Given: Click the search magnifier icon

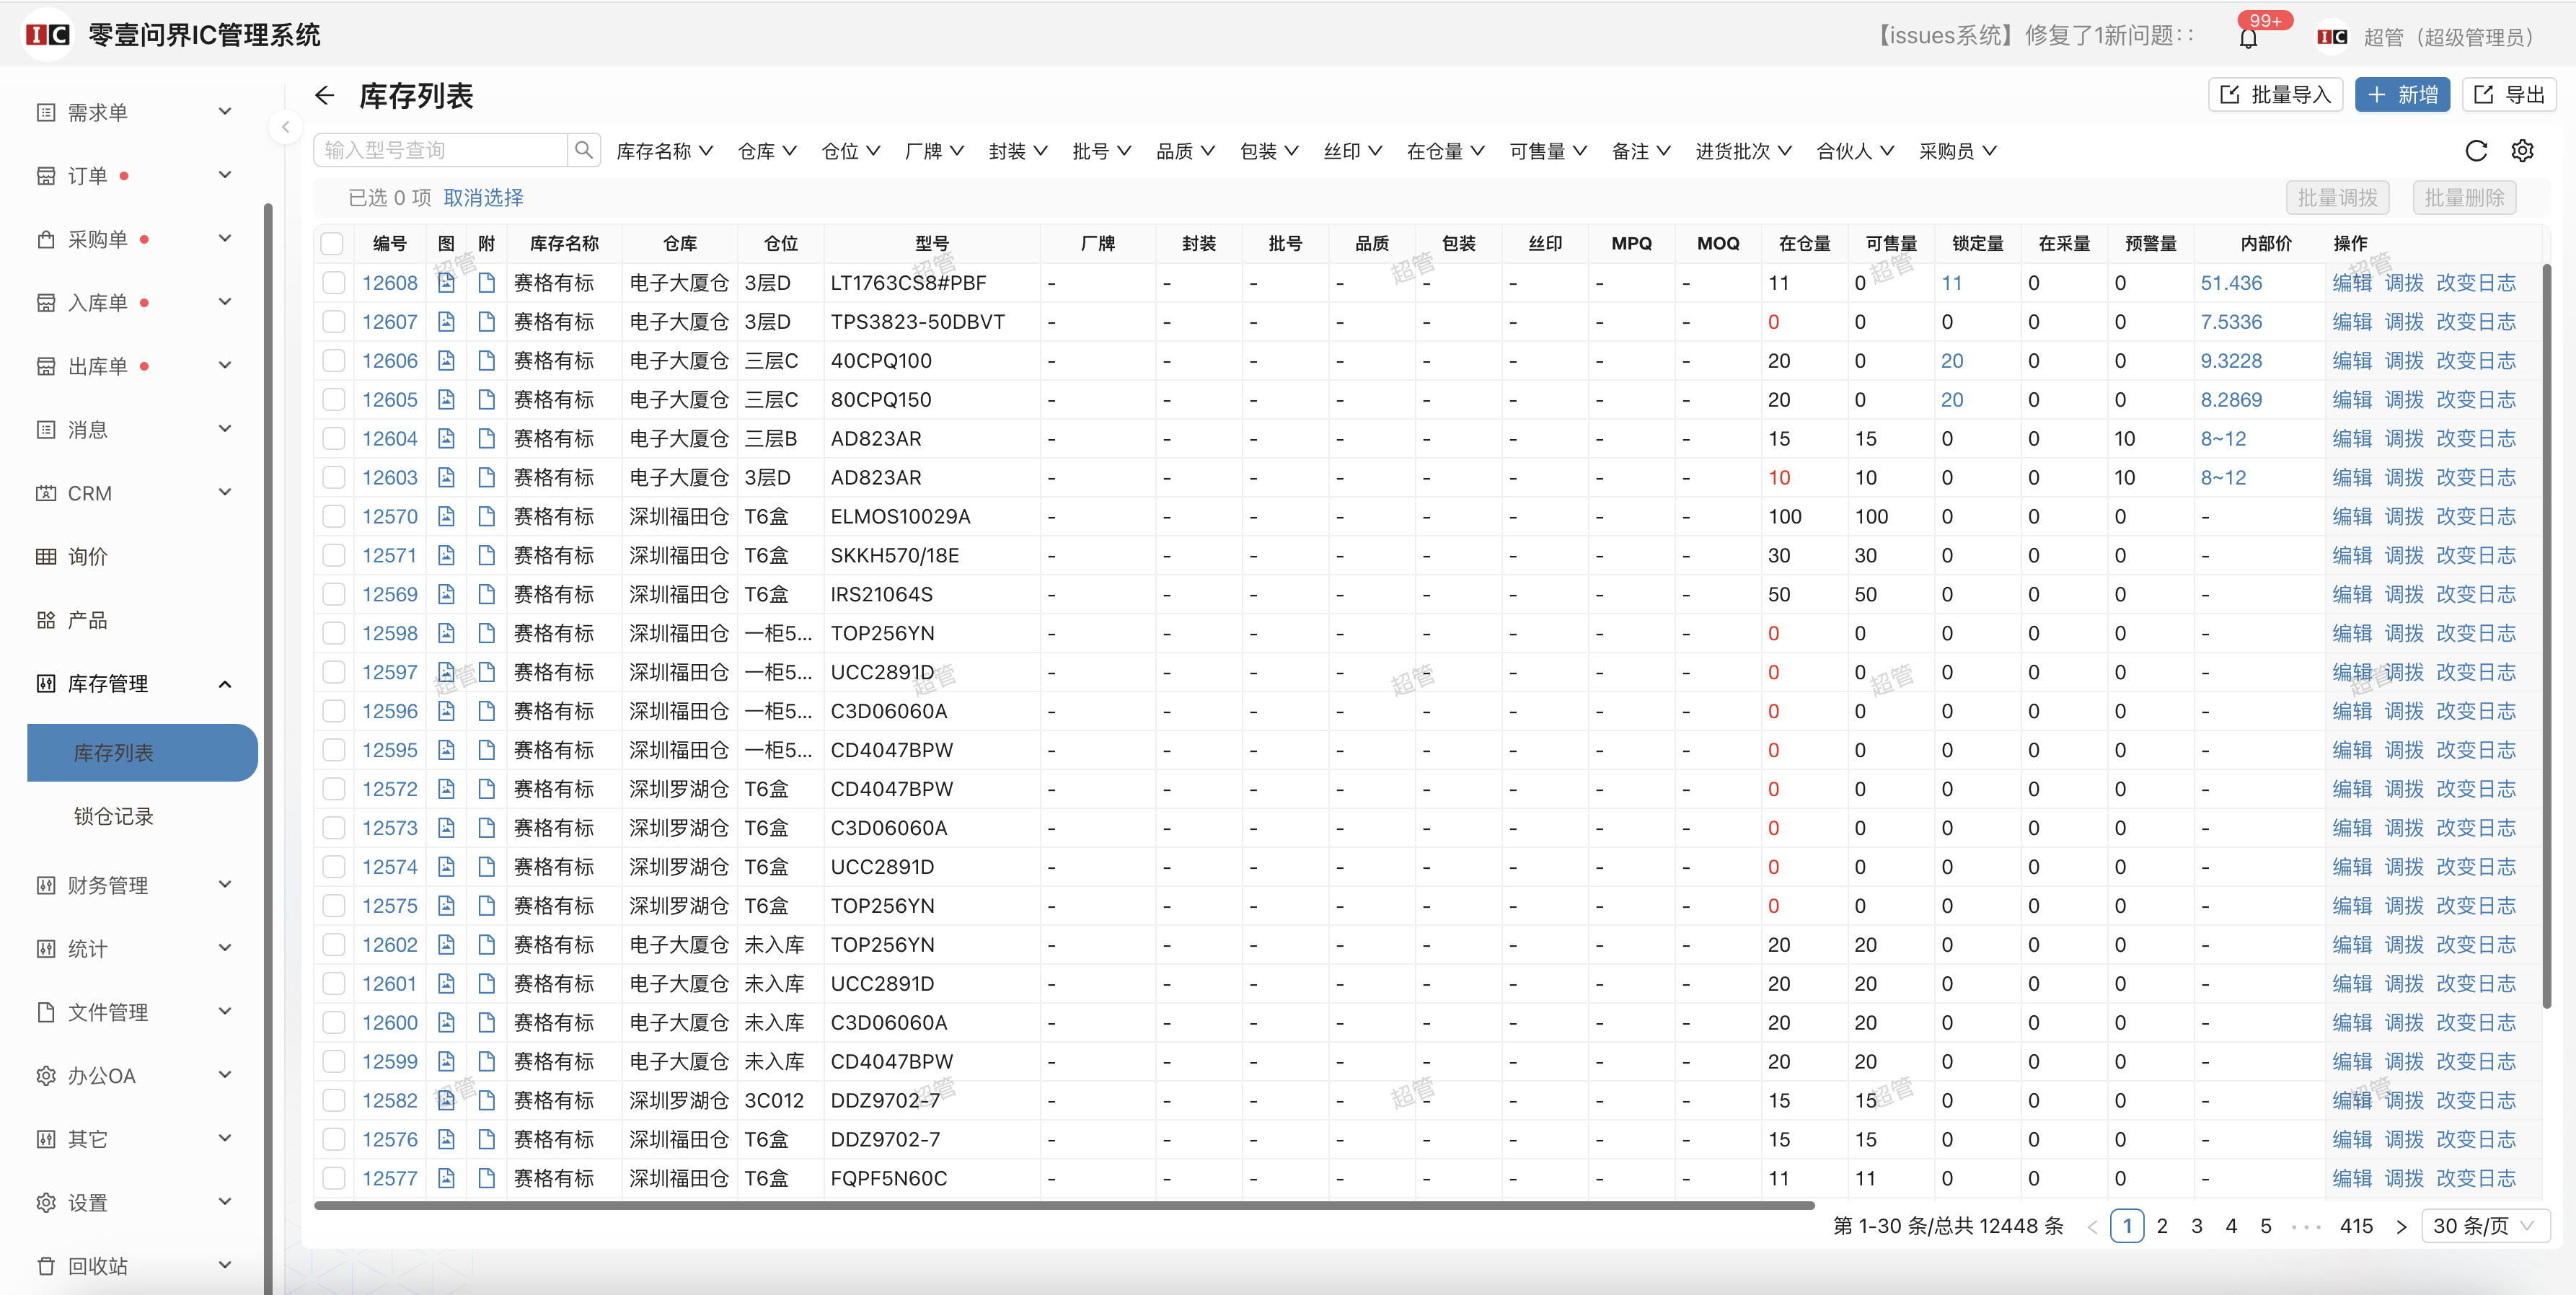Looking at the screenshot, I should 584,150.
